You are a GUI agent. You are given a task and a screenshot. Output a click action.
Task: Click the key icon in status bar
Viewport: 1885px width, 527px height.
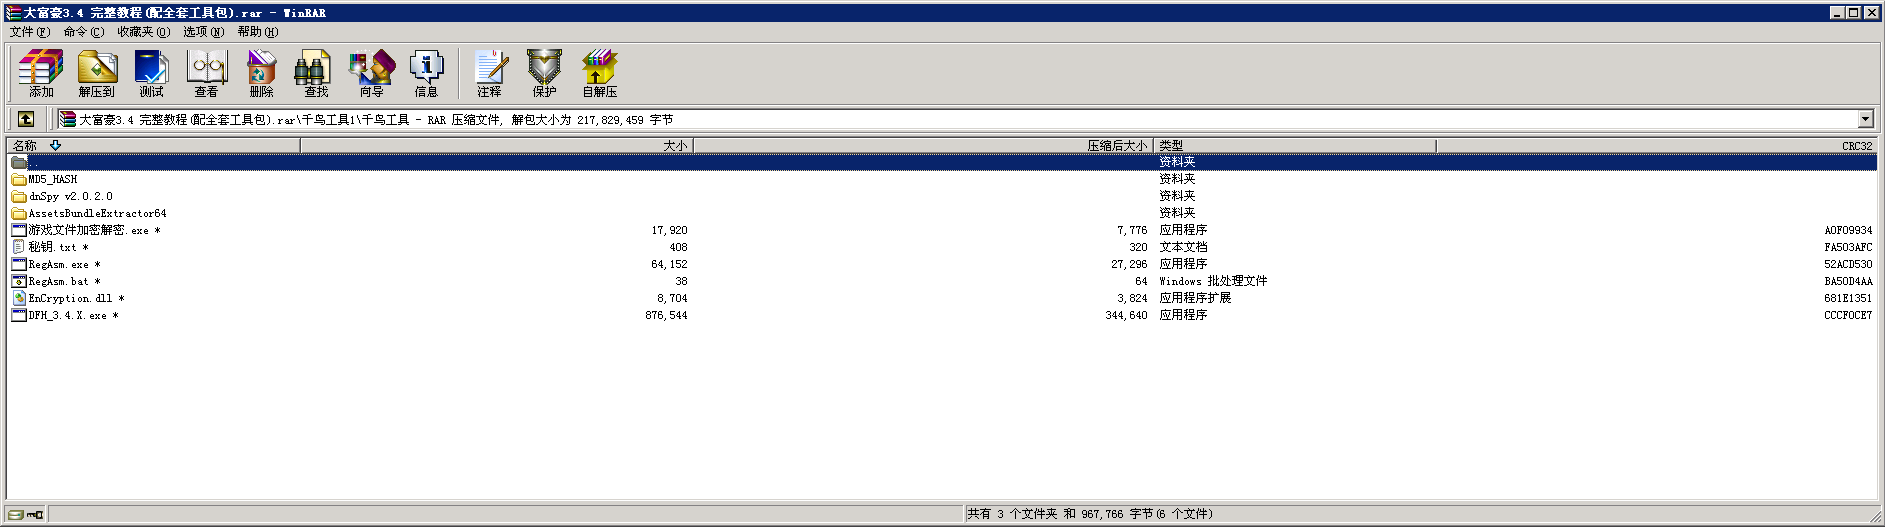[x=35, y=514]
